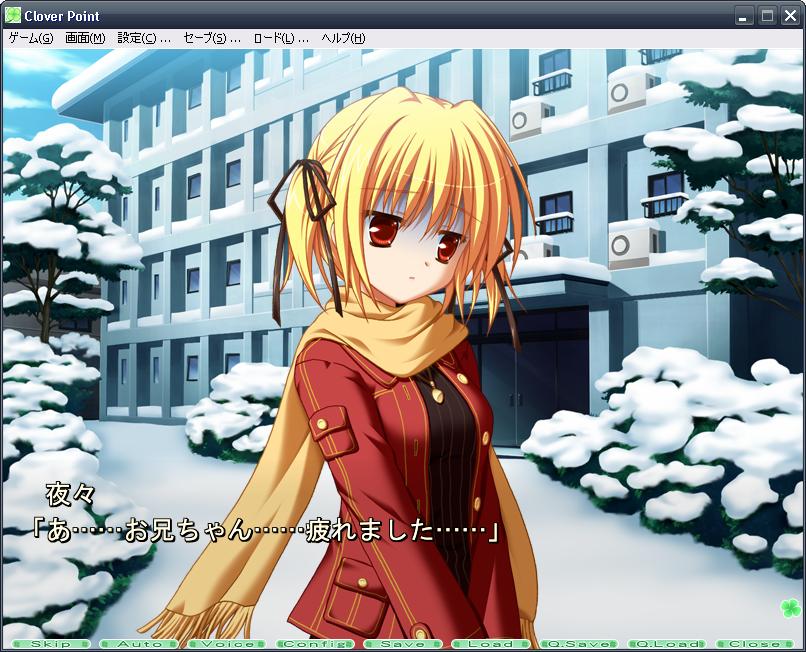Screen dimensions: 806x652
Task: Click the Save button
Action: 402,644
